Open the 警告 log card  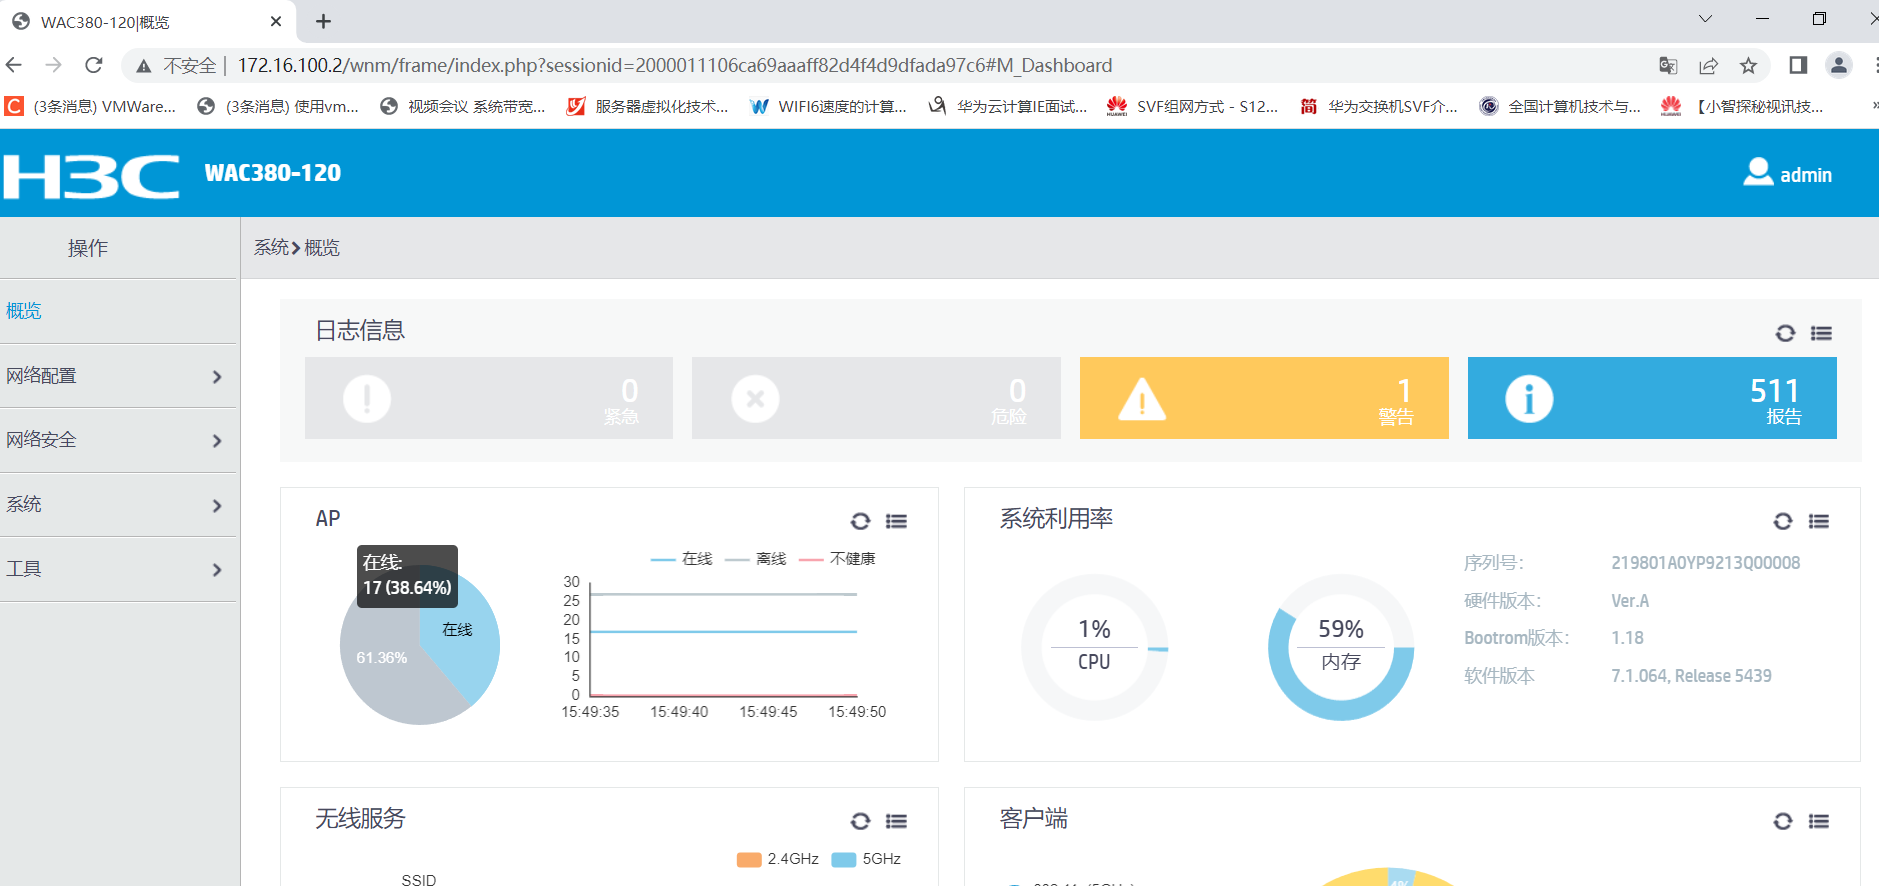1264,398
